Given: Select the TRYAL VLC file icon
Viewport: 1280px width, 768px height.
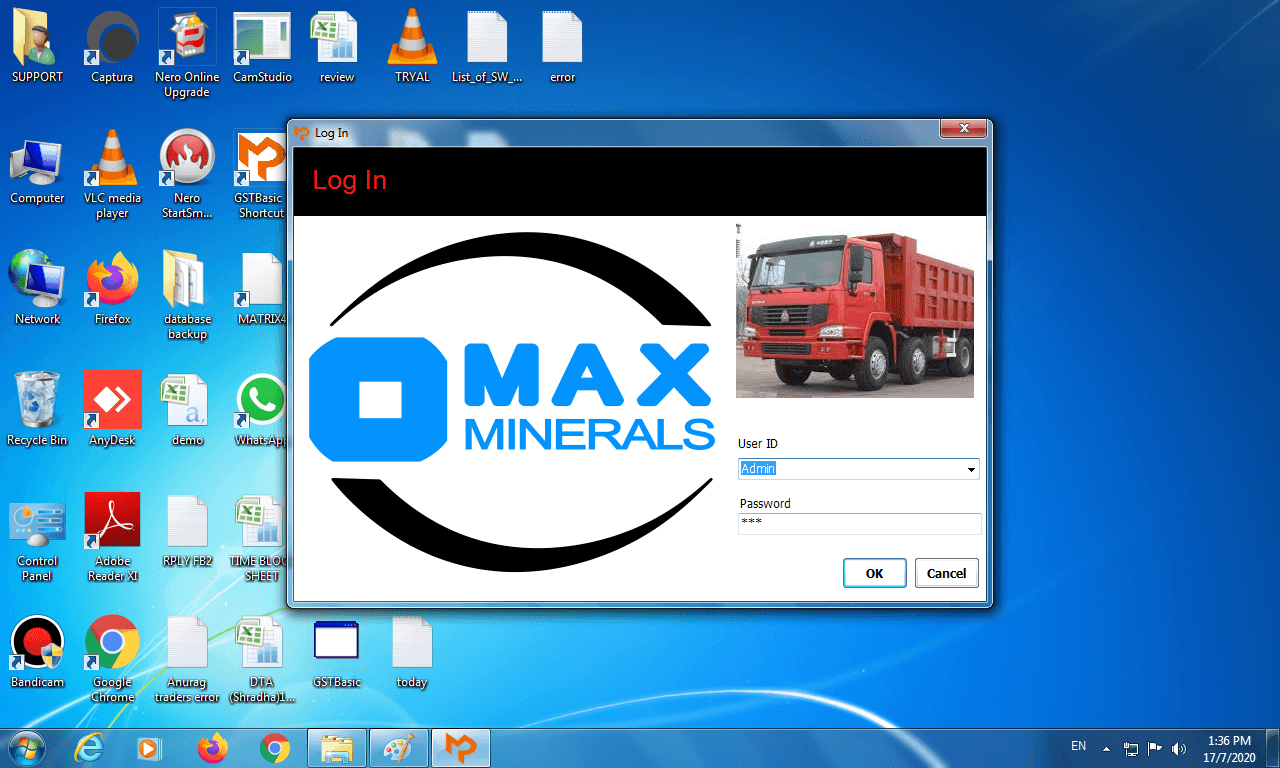Looking at the screenshot, I should coord(412,48).
